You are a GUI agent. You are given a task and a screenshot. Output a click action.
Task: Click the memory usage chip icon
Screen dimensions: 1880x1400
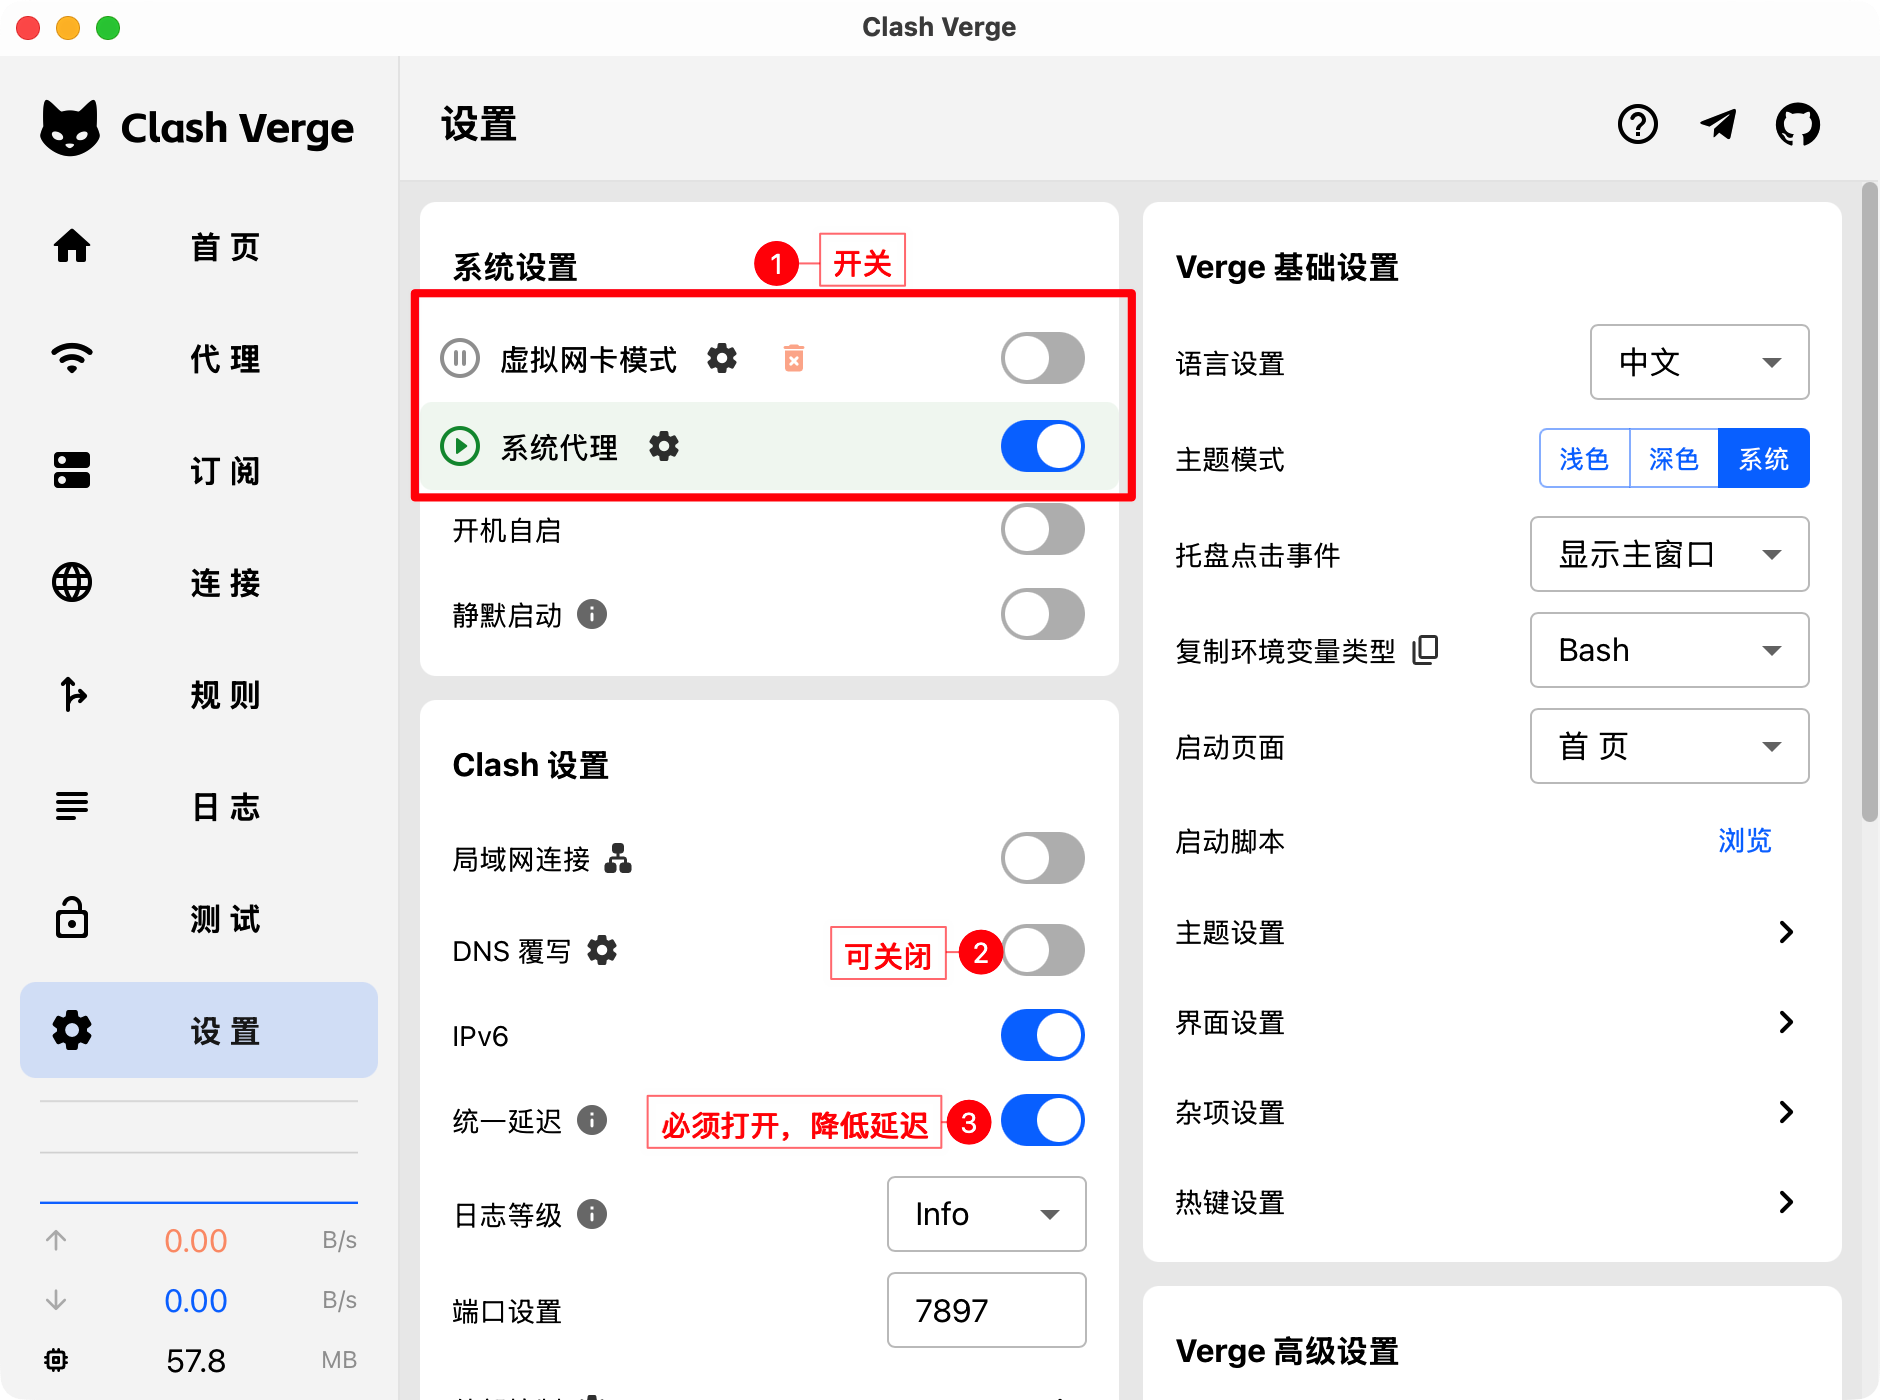coord(56,1360)
